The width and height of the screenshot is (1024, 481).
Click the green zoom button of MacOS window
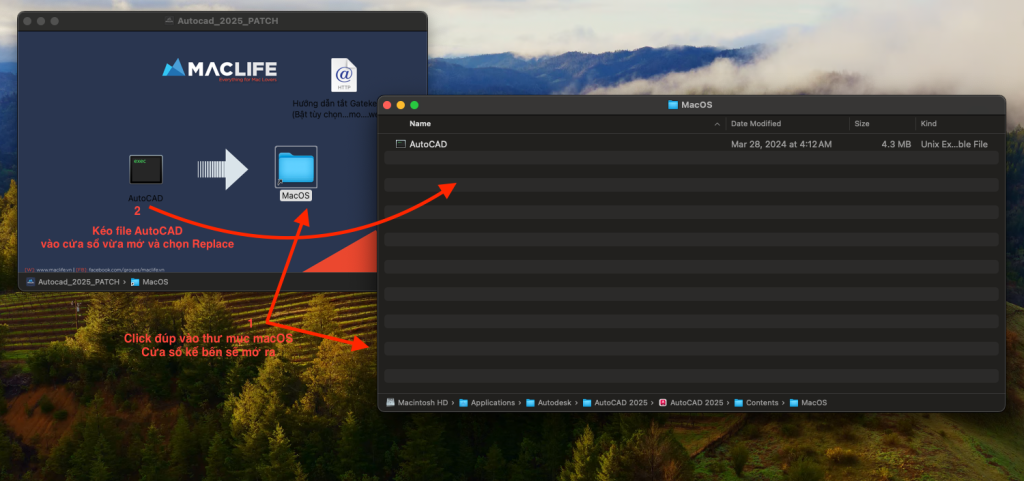[414, 105]
